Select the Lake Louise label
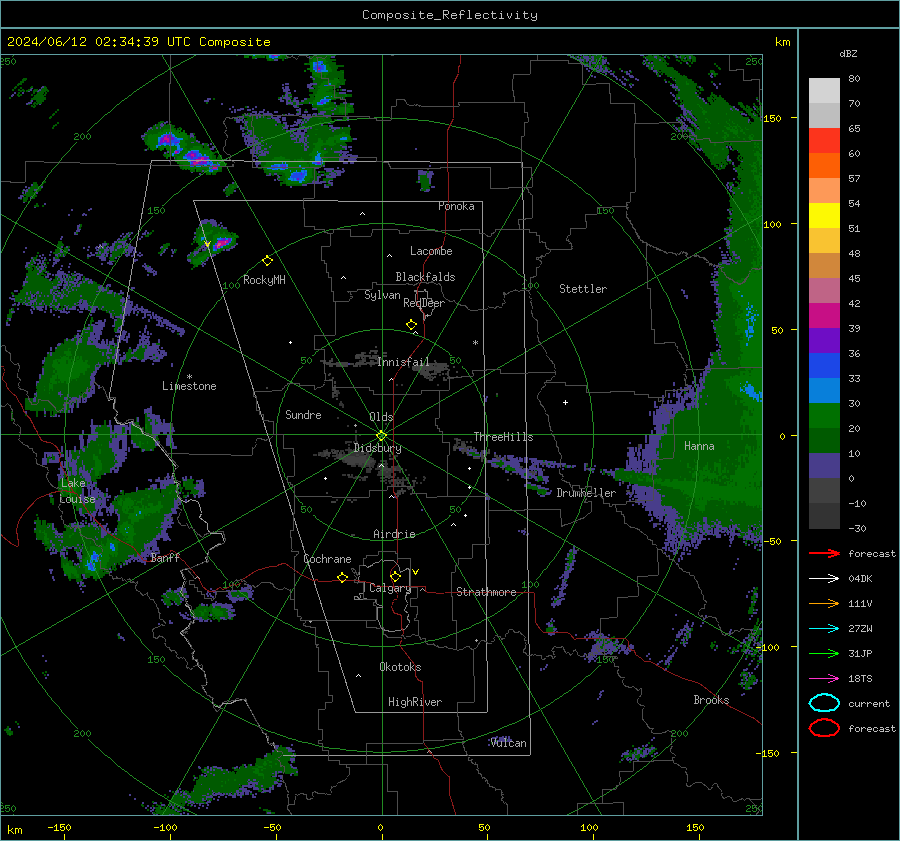The width and height of the screenshot is (900, 841). (77, 491)
